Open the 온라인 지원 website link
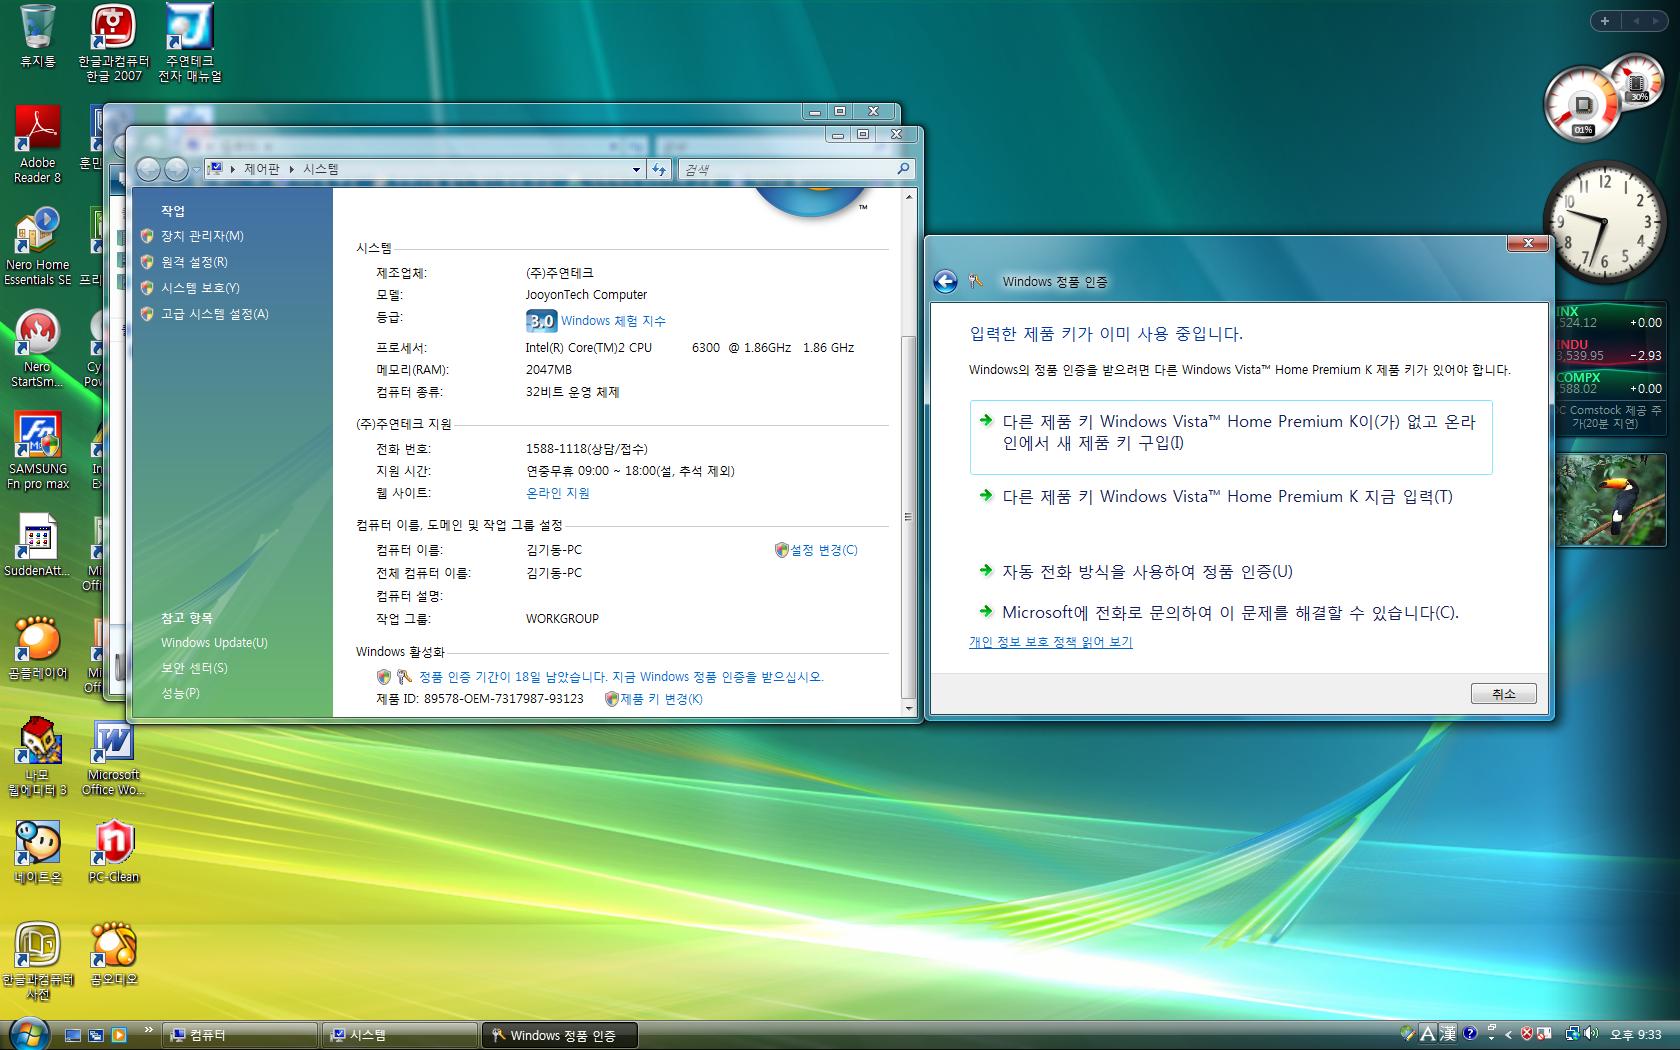 click(558, 493)
